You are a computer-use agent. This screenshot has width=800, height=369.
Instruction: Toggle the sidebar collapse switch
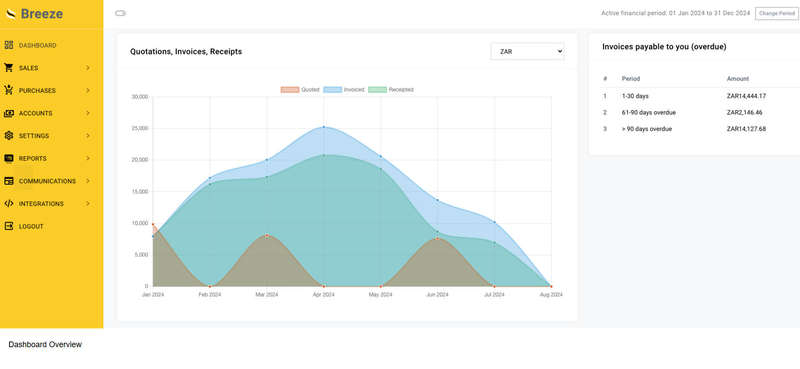click(x=120, y=13)
